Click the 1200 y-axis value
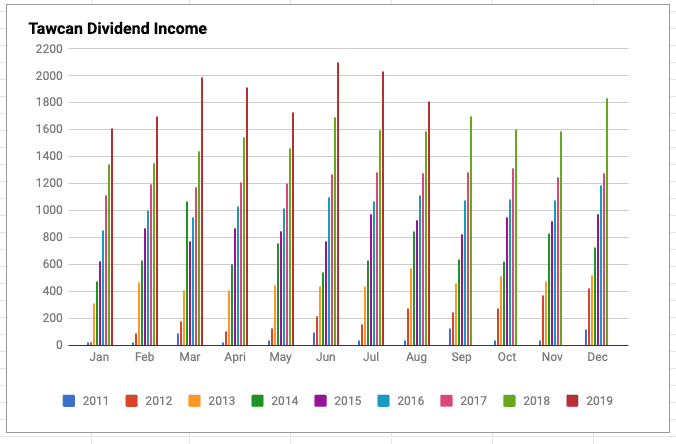676x444 pixels. coord(49,183)
